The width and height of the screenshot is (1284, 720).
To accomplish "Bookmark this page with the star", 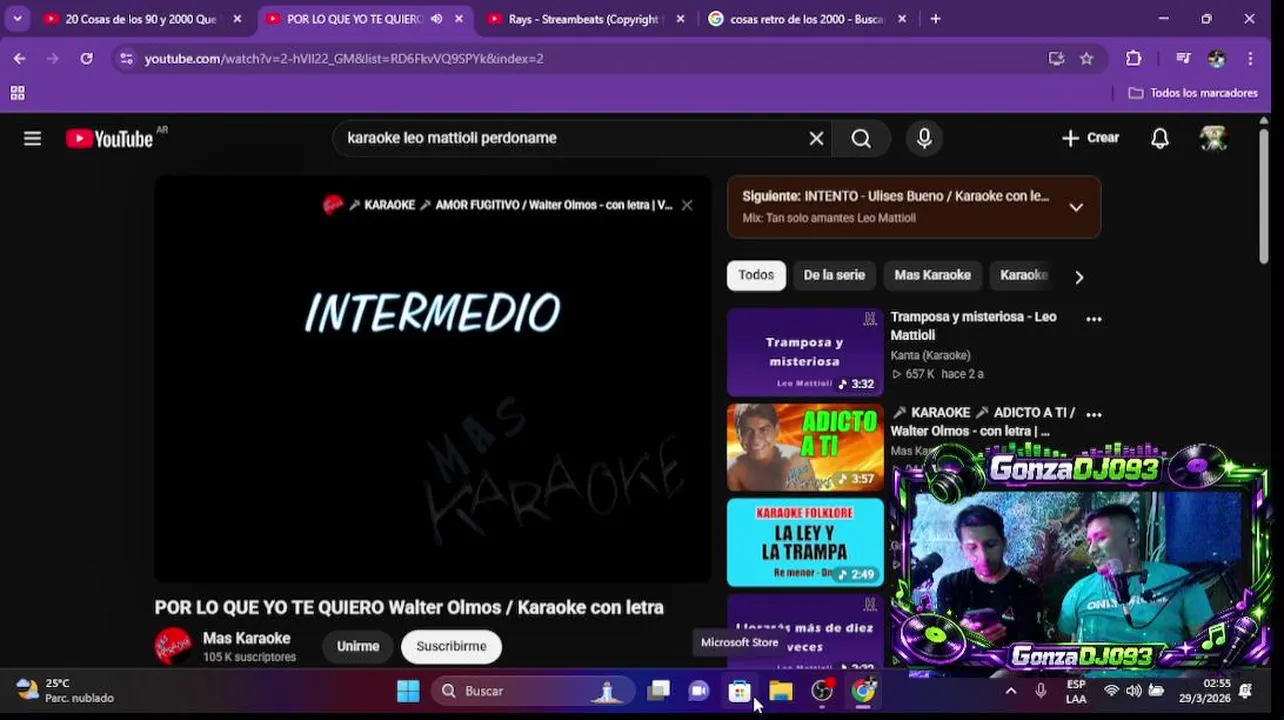I will click(x=1087, y=59).
